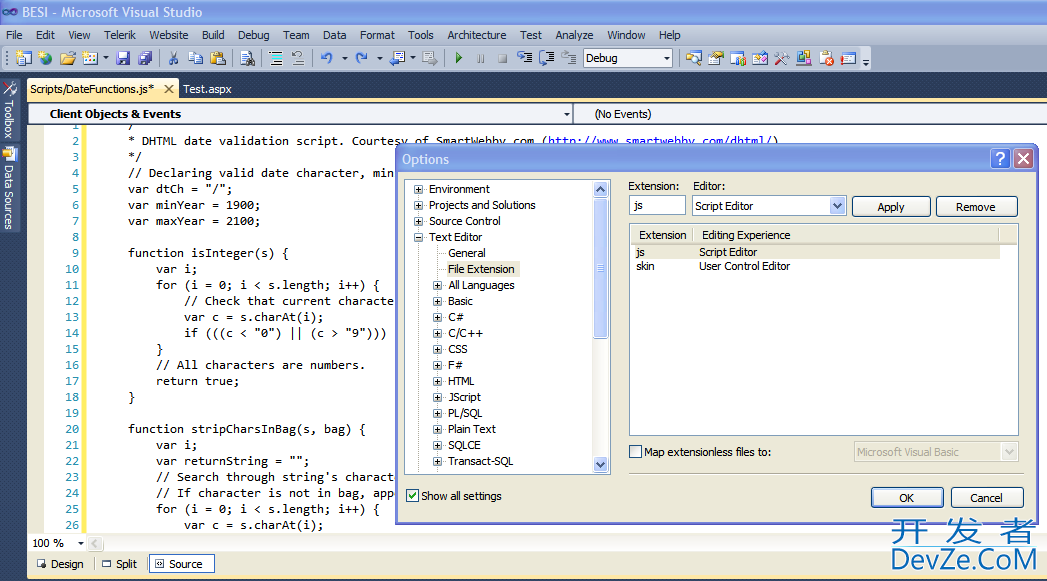The width and height of the screenshot is (1047, 581).
Task: Click the Undo arrow icon
Action: 326,59
